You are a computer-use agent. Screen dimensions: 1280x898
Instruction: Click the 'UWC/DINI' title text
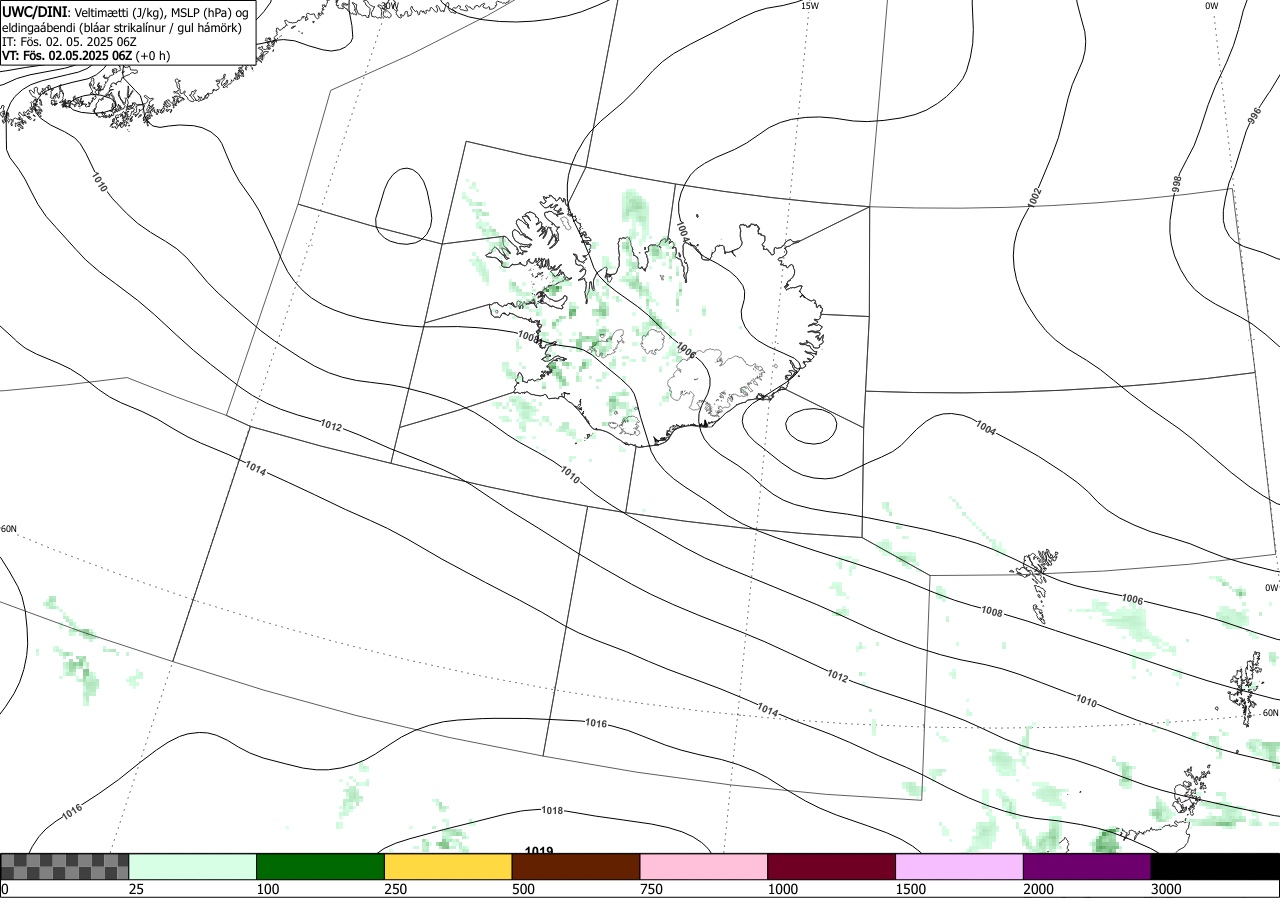point(34,11)
